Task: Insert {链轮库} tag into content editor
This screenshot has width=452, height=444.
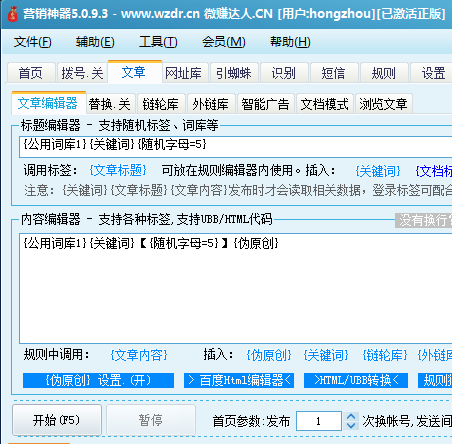Action: pyautogui.click(x=385, y=355)
